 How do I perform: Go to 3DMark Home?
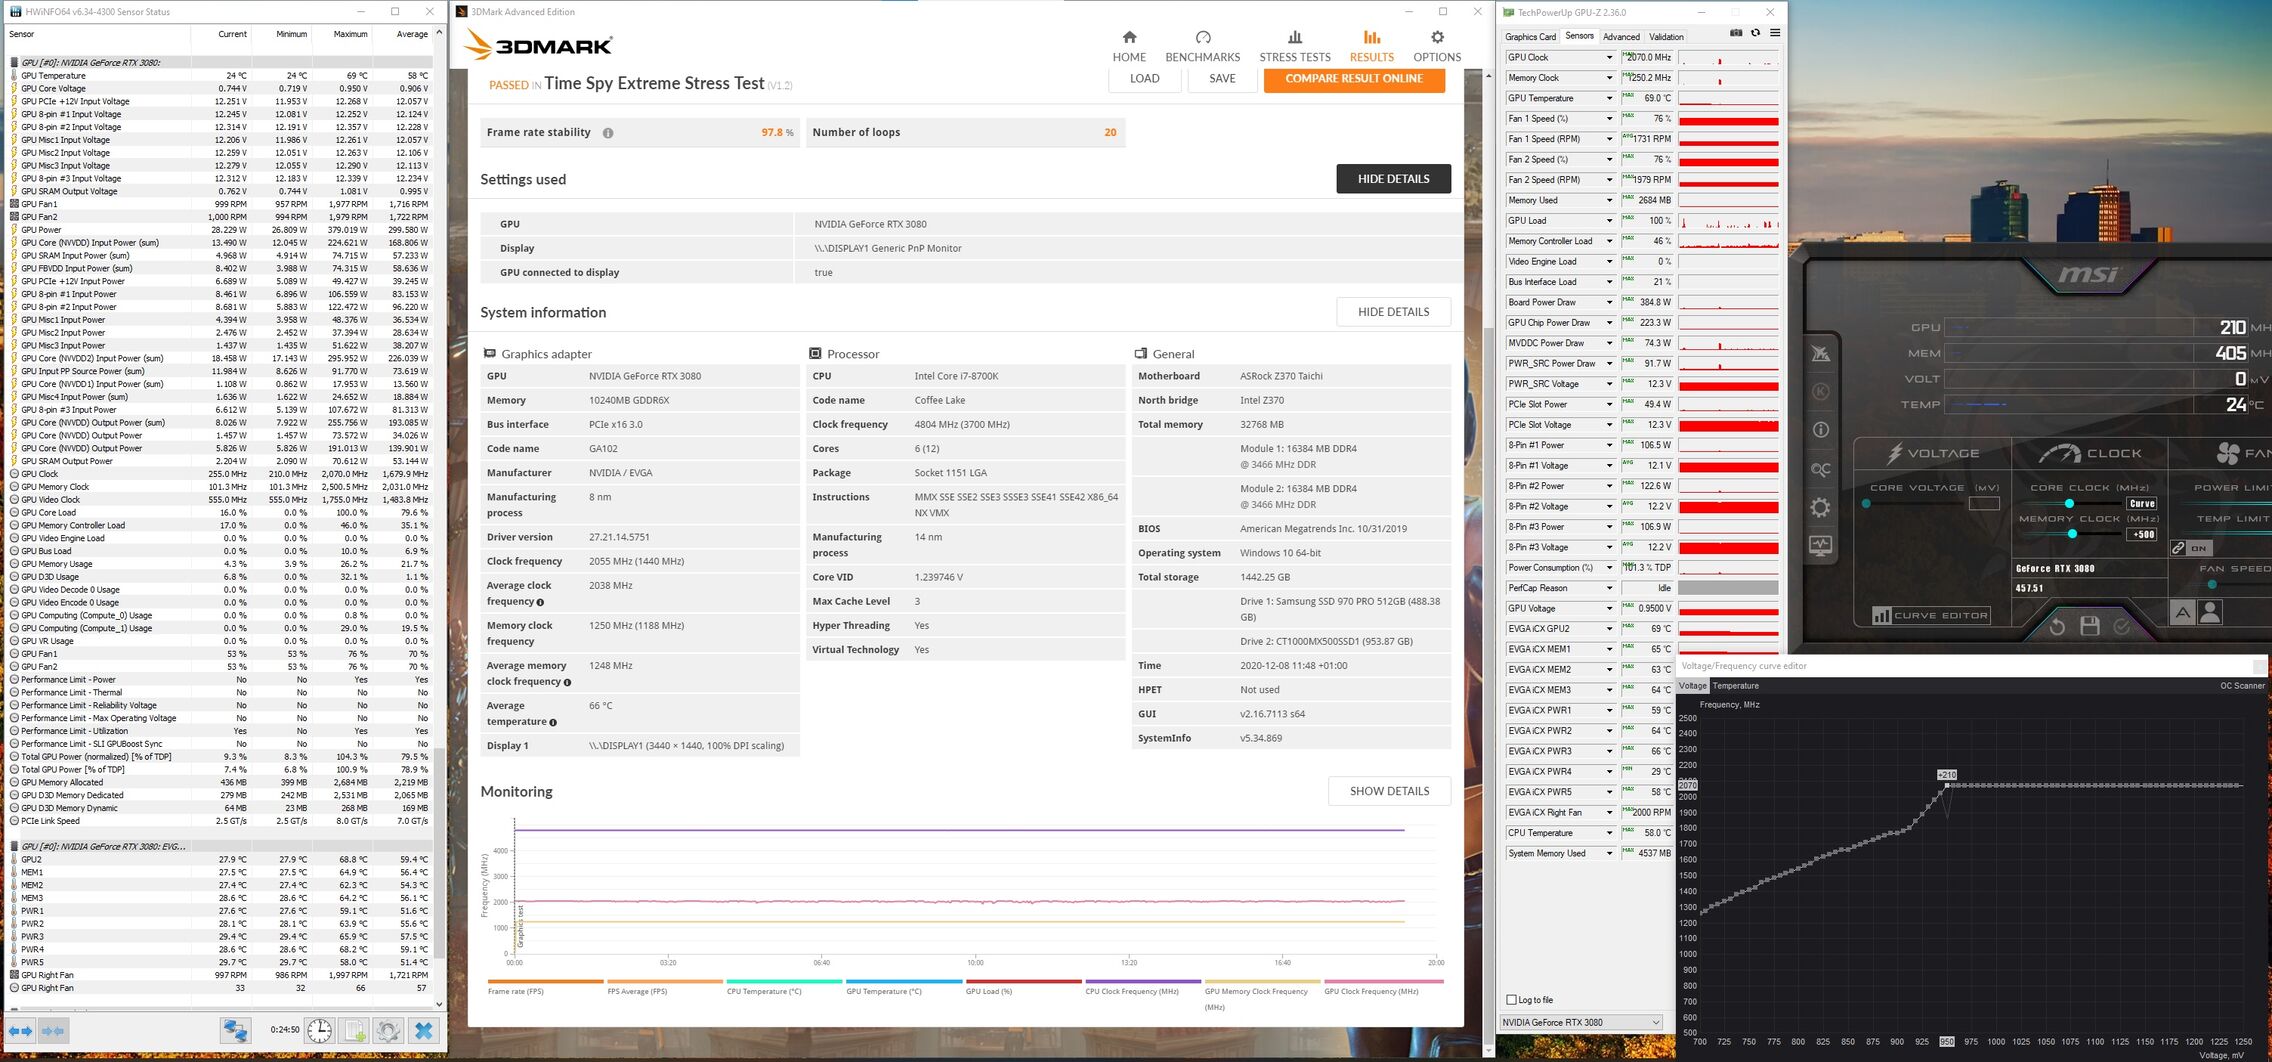(x=1129, y=46)
